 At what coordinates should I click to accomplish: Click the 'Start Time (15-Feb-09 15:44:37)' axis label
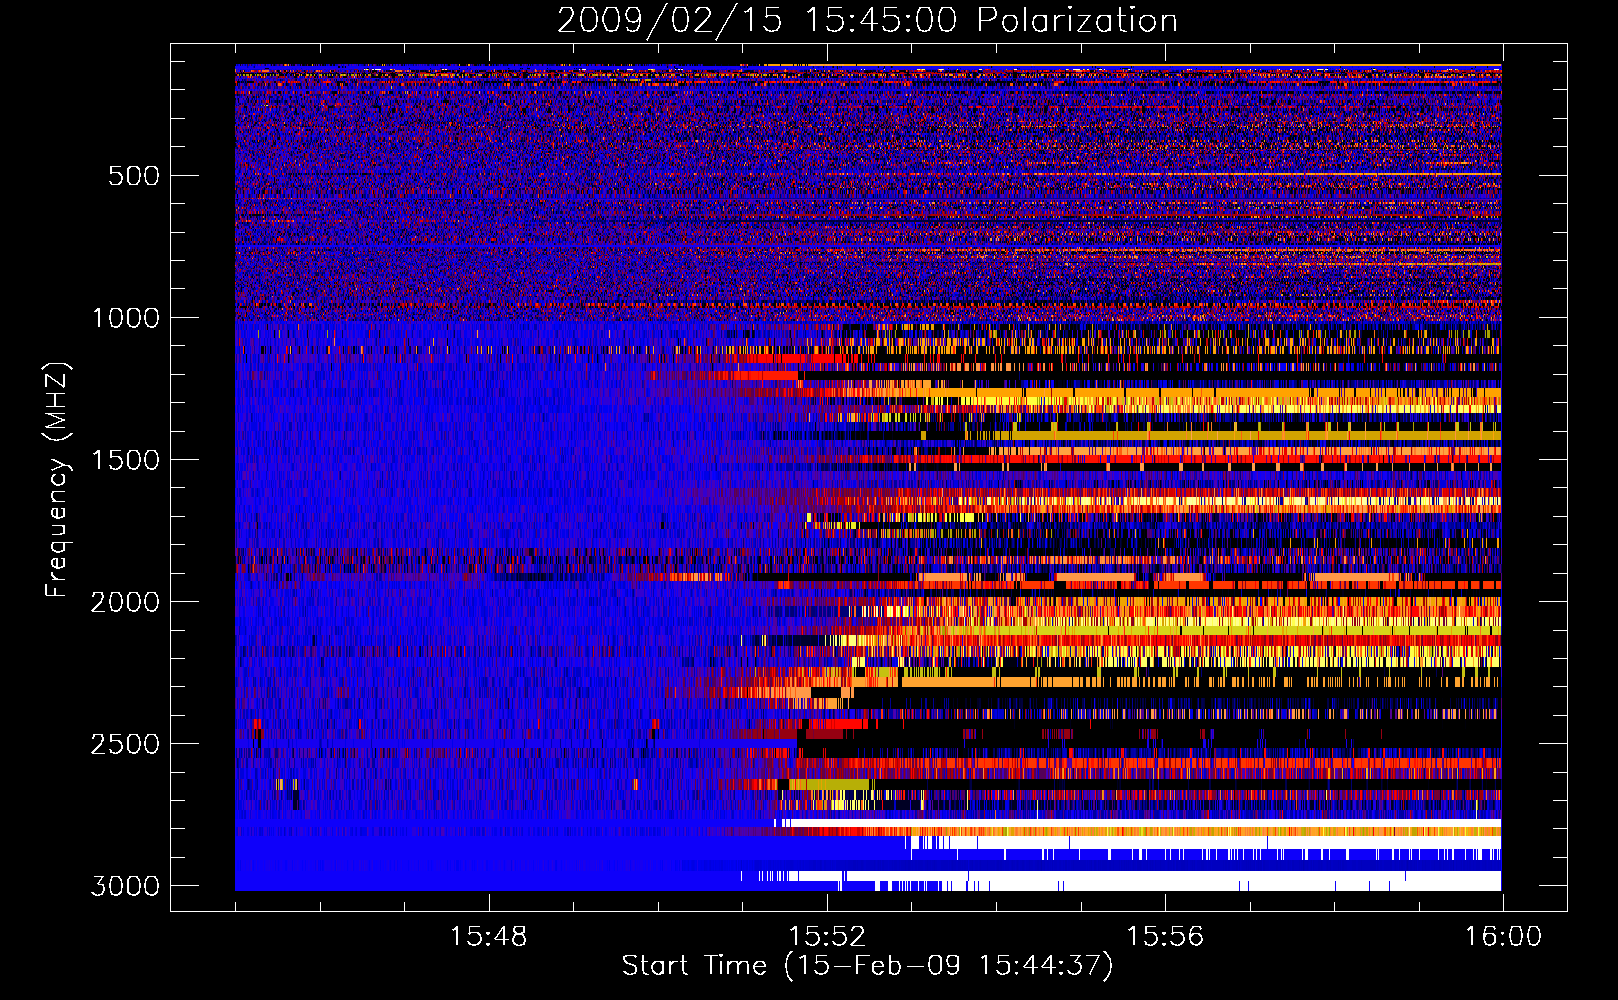[x=867, y=966]
